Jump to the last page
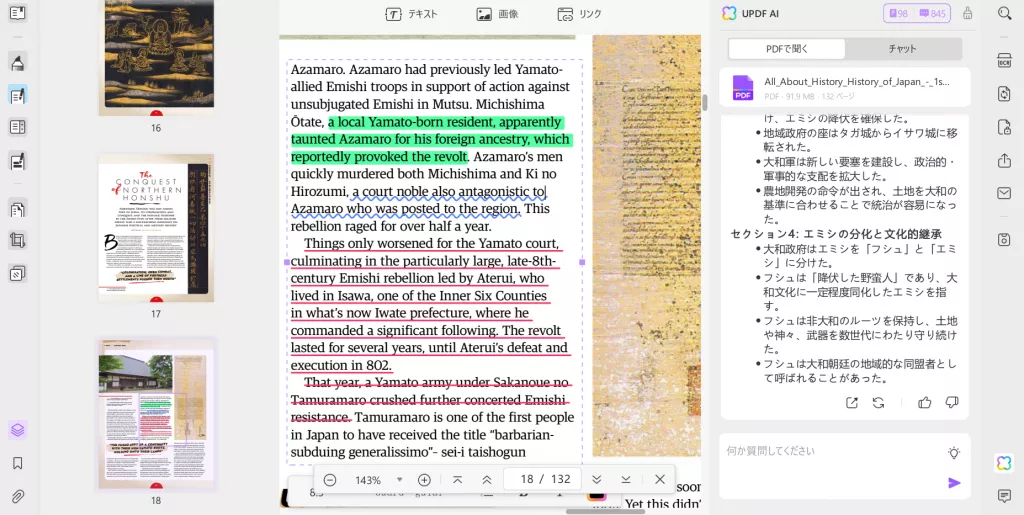The height and width of the screenshot is (515, 1024). click(x=626, y=480)
